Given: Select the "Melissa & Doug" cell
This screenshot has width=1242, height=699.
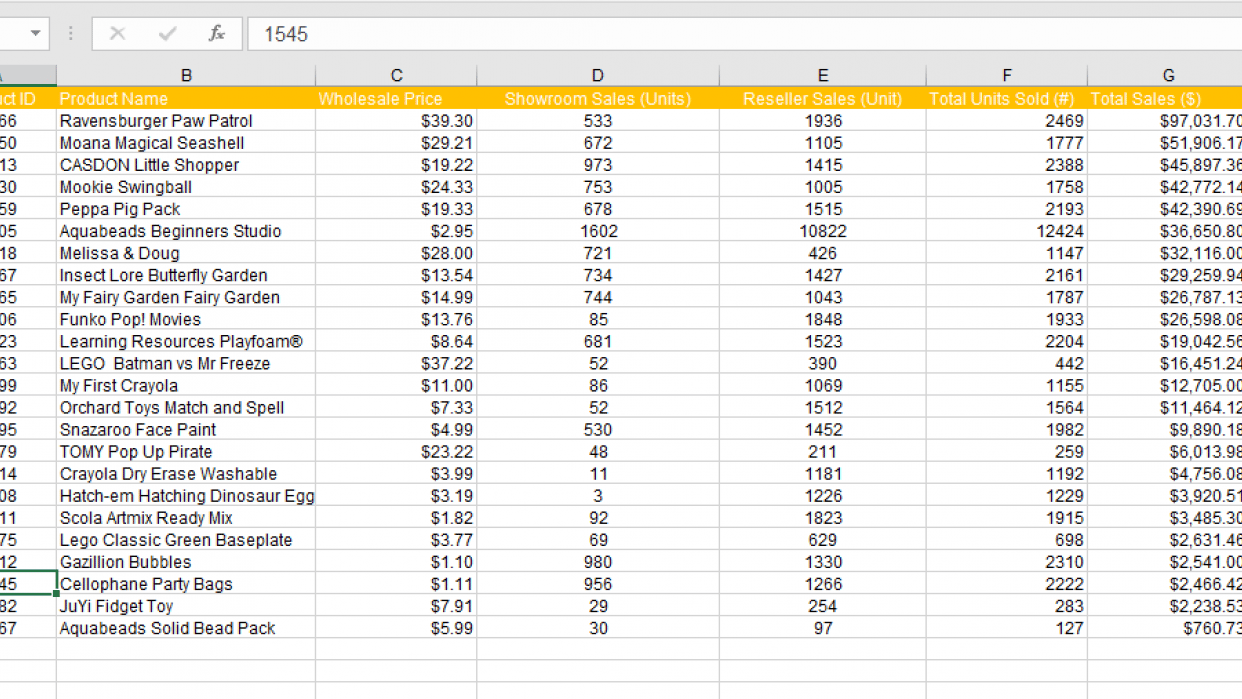Looking at the screenshot, I should (186, 253).
